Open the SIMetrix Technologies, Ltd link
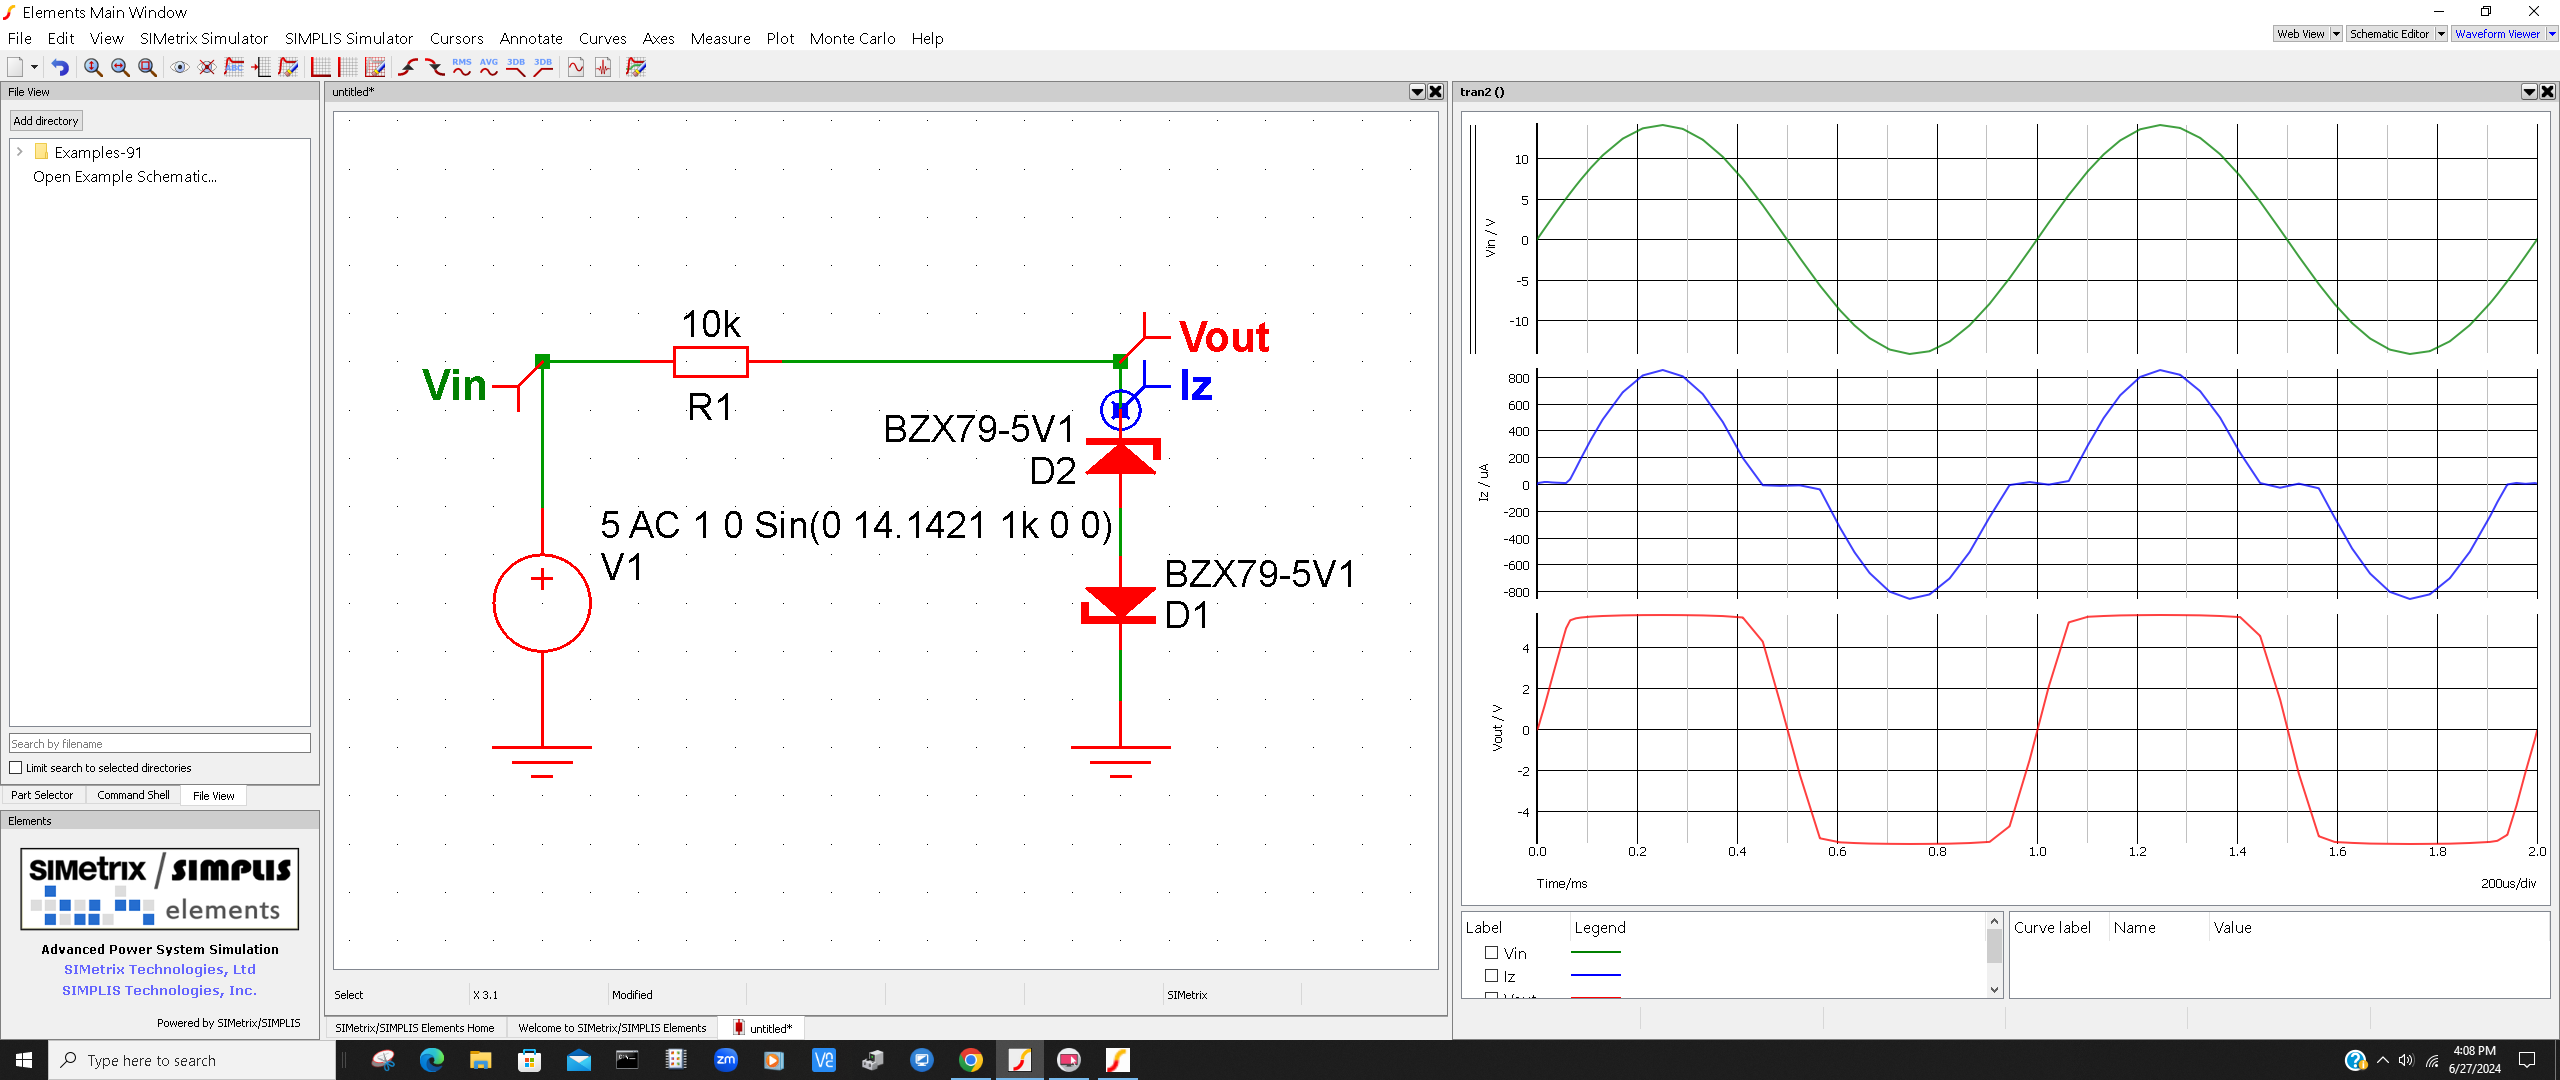The width and height of the screenshot is (2560, 1080). coord(160,969)
